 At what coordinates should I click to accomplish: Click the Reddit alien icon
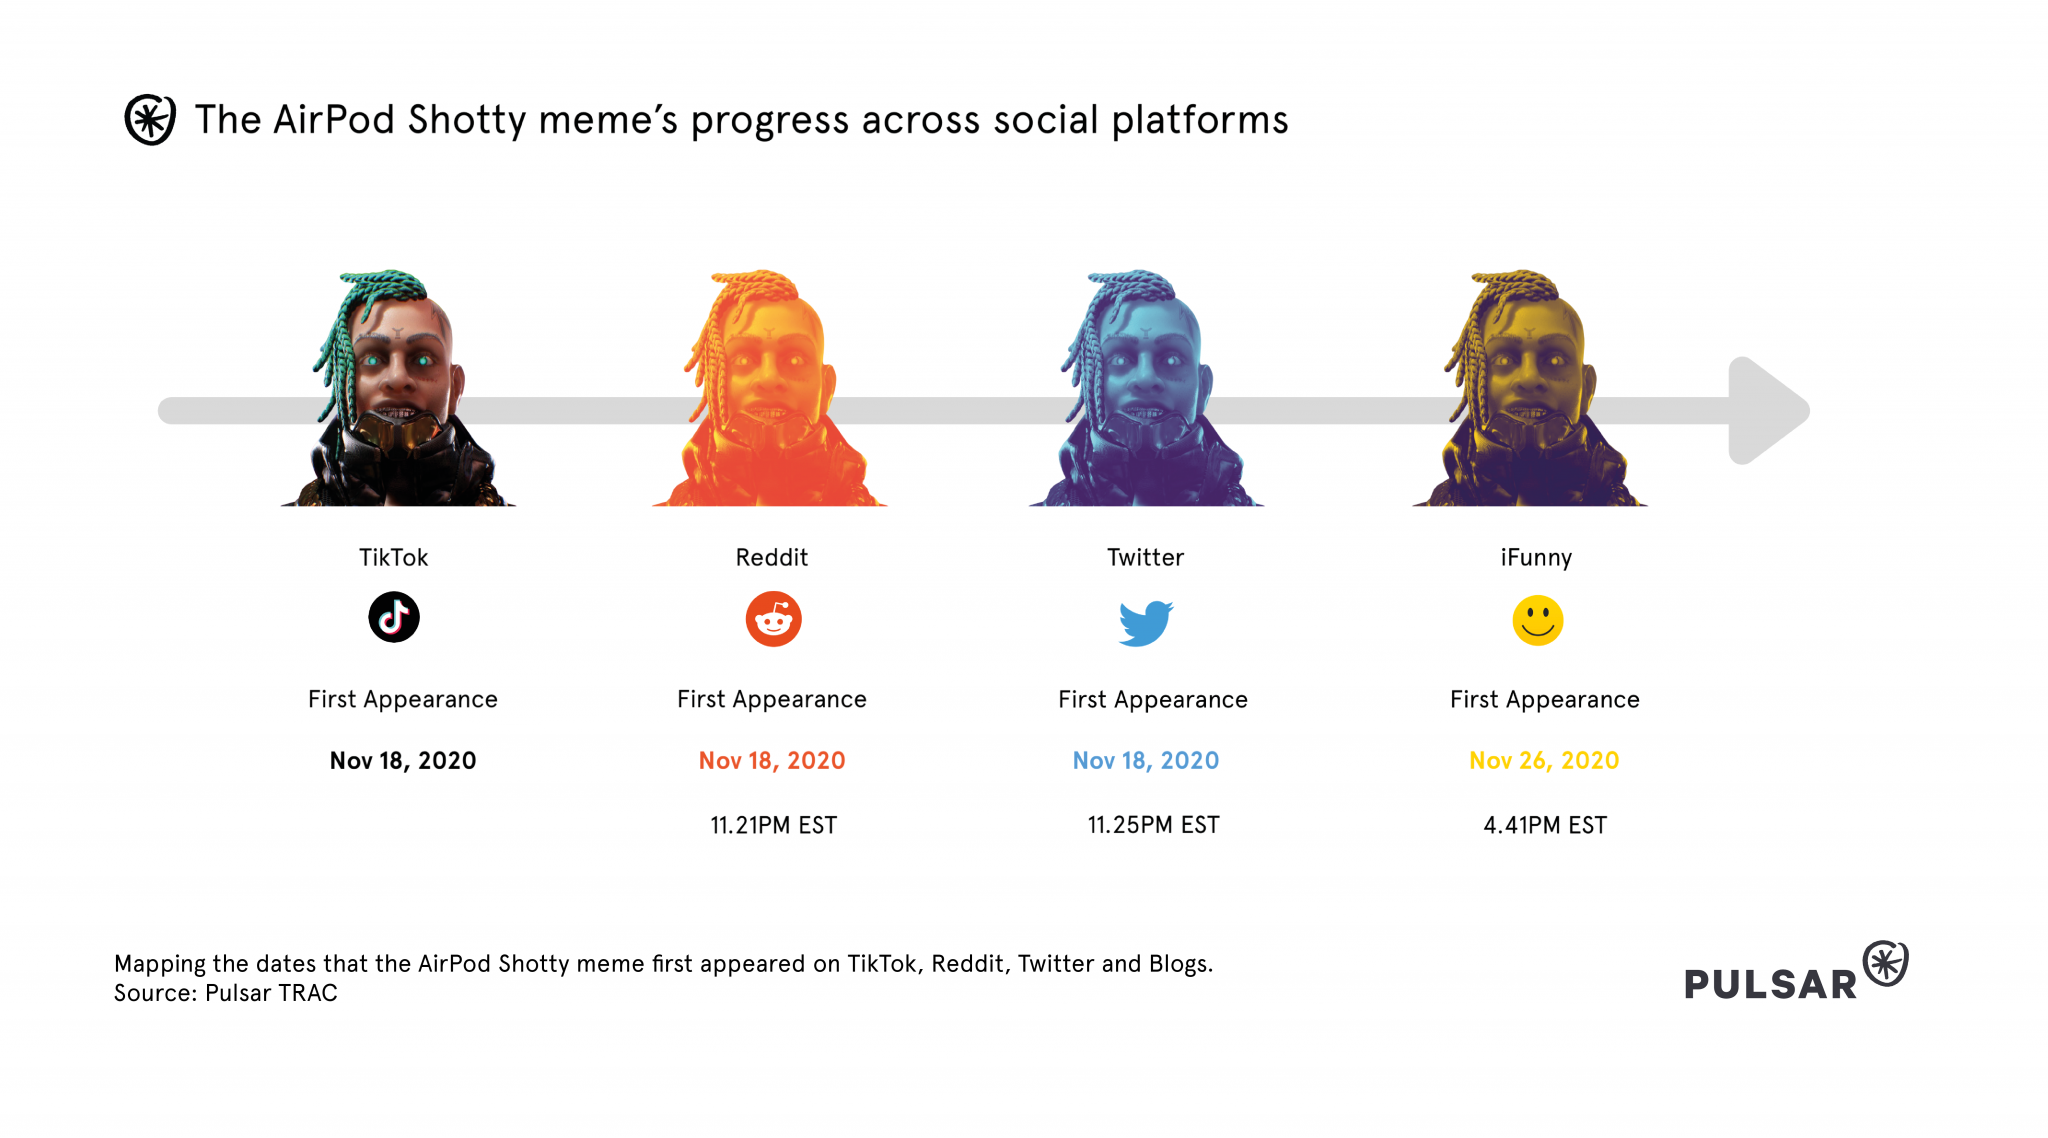tap(773, 619)
